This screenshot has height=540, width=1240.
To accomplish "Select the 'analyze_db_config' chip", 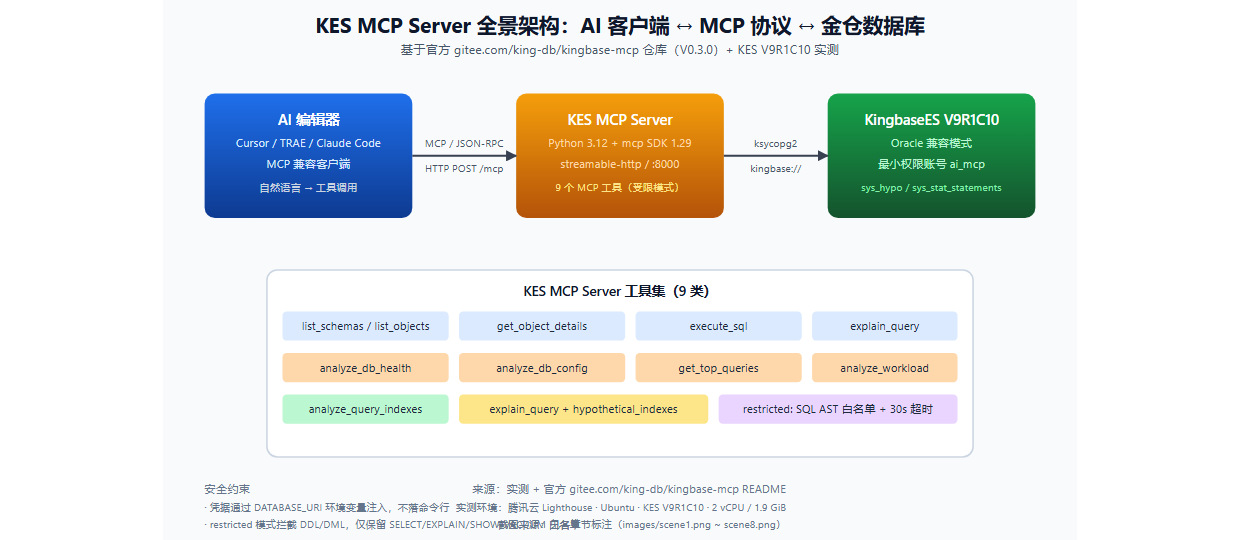I will coord(542,368).
